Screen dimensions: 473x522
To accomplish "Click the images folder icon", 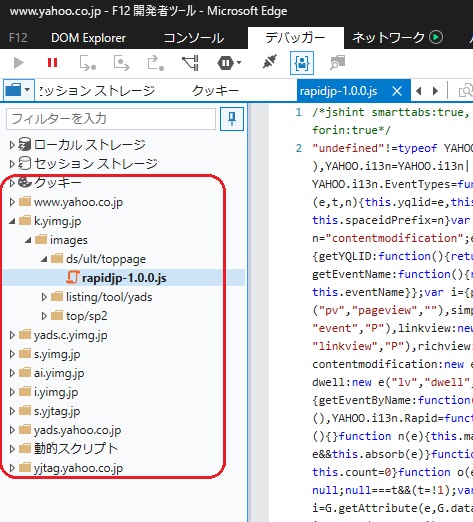I will (41, 239).
